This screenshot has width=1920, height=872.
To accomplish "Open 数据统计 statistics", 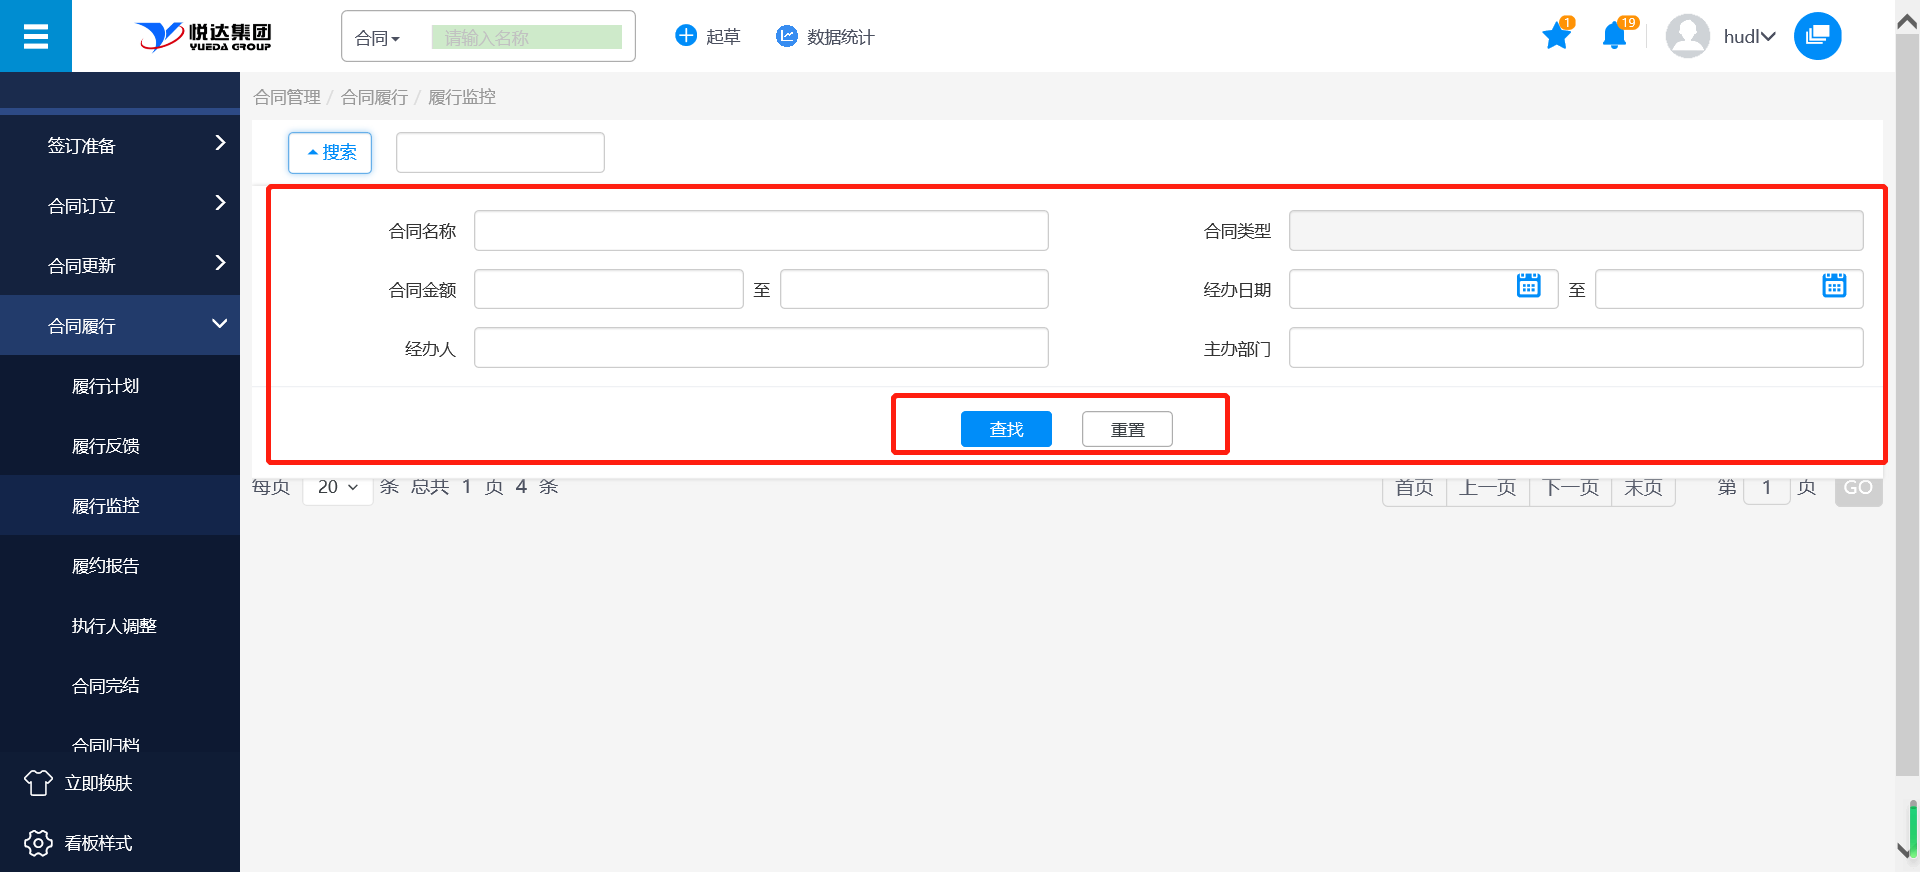I will pyautogui.click(x=825, y=37).
